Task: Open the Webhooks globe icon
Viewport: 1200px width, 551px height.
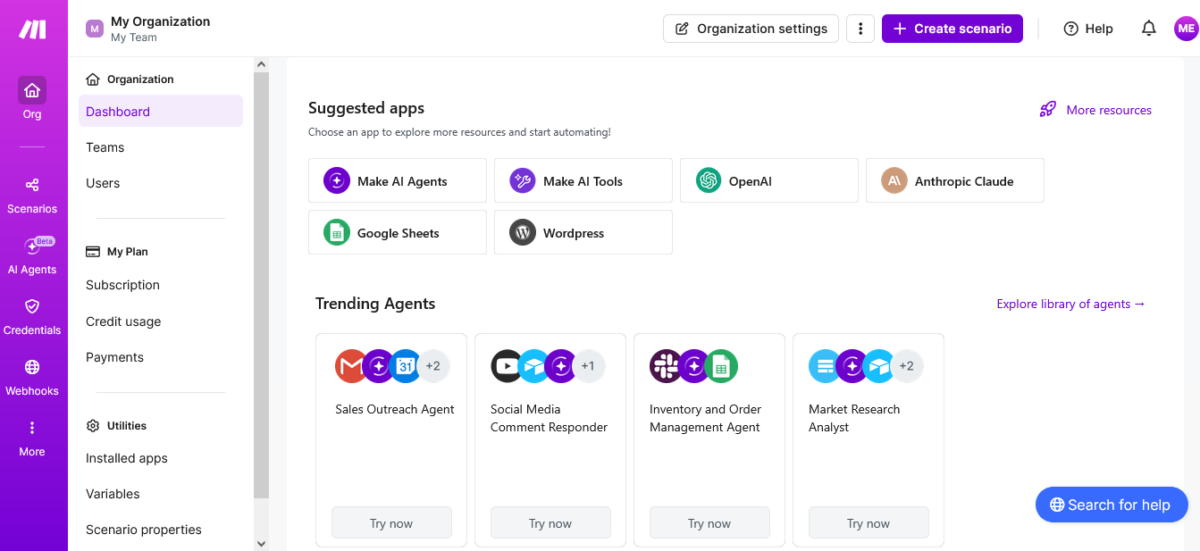Action: (x=32, y=367)
